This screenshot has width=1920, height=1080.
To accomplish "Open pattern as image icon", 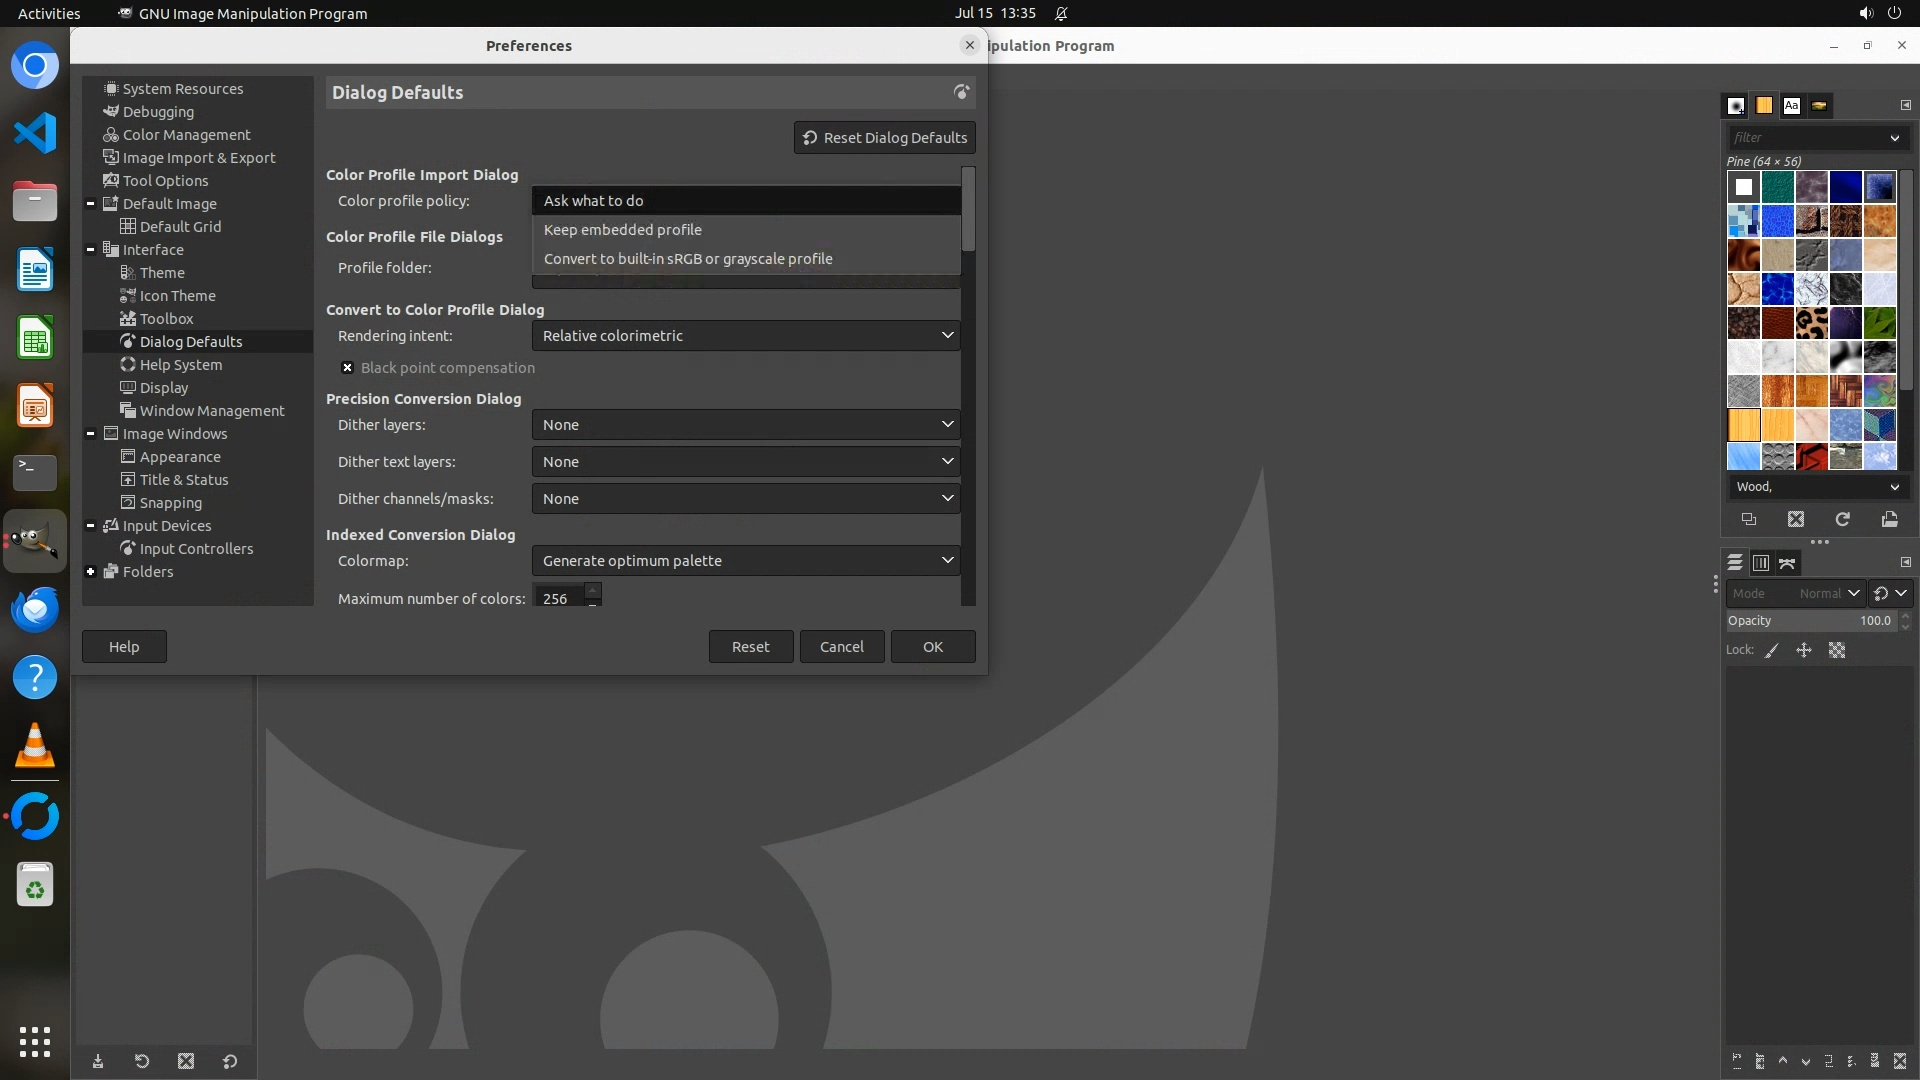I will point(1889,519).
